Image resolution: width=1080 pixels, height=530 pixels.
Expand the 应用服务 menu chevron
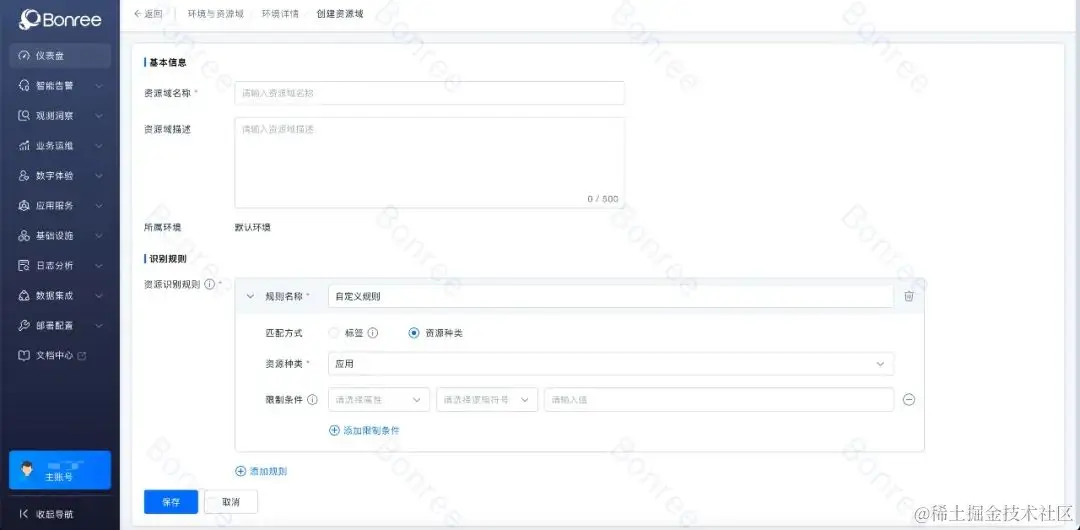point(98,205)
